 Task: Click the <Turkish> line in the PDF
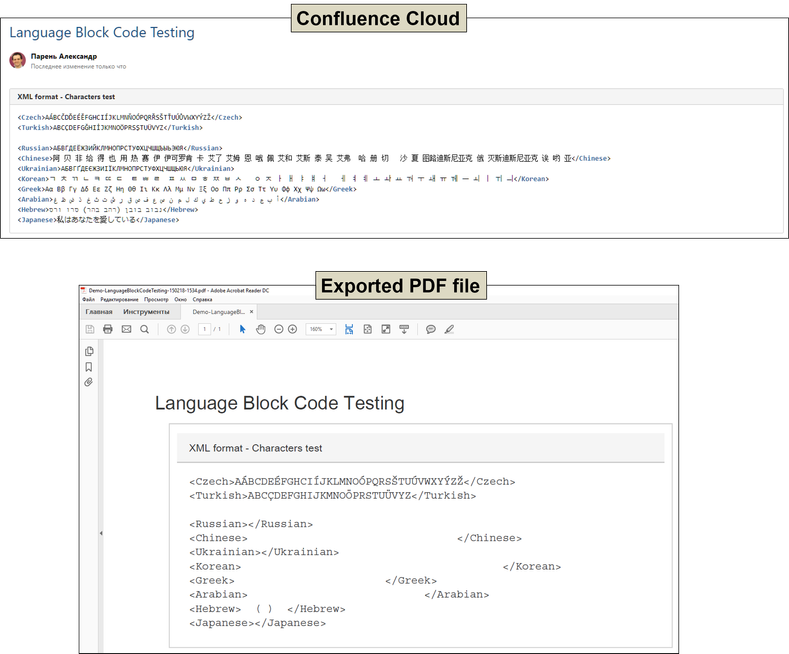[333, 496]
